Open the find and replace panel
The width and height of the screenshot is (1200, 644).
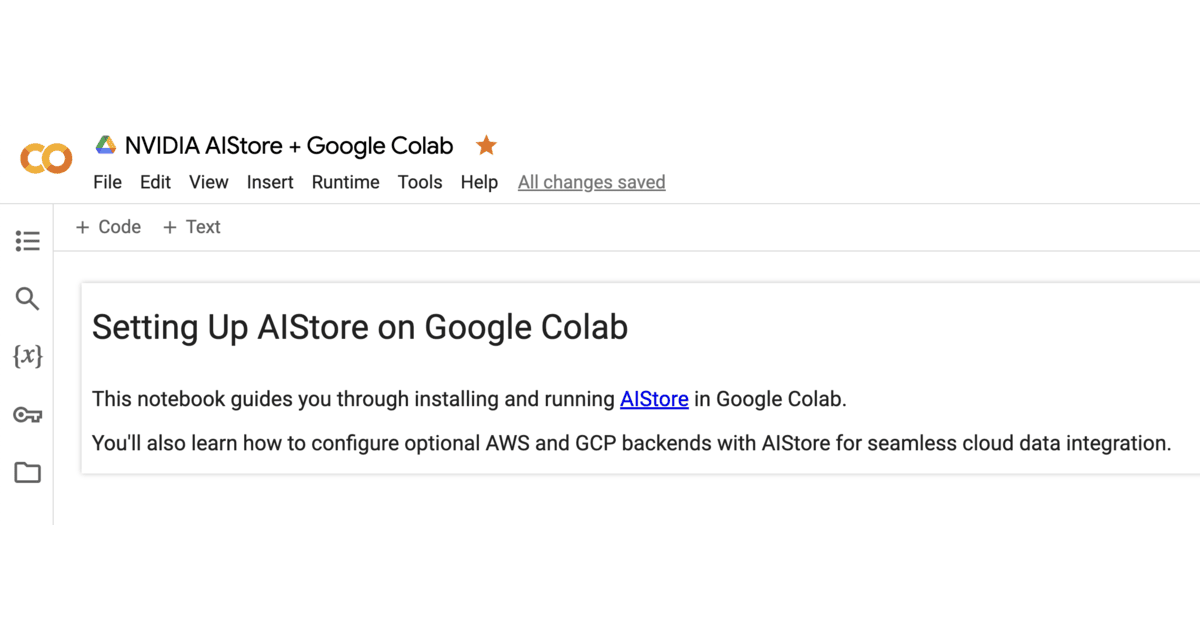click(27, 299)
